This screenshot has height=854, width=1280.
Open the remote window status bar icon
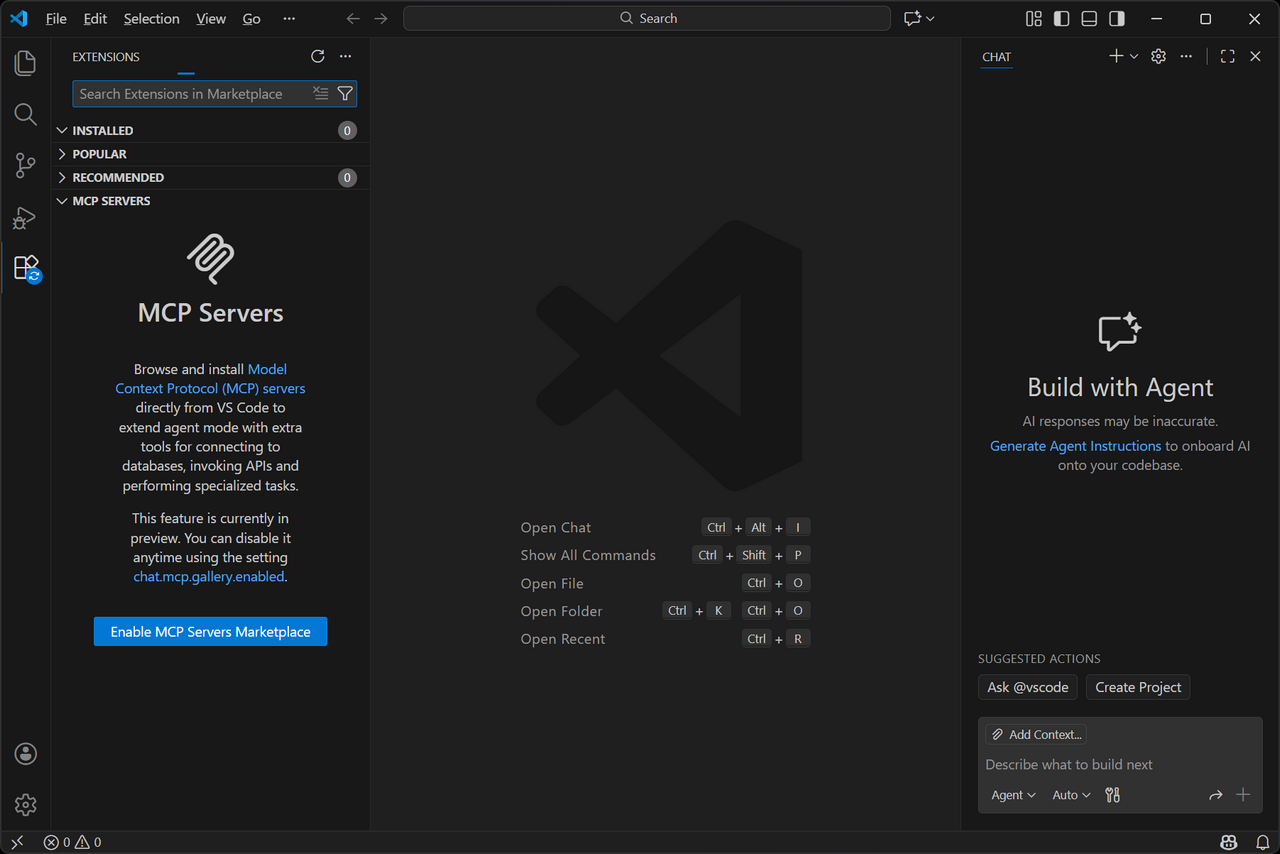(x=17, y=842)
